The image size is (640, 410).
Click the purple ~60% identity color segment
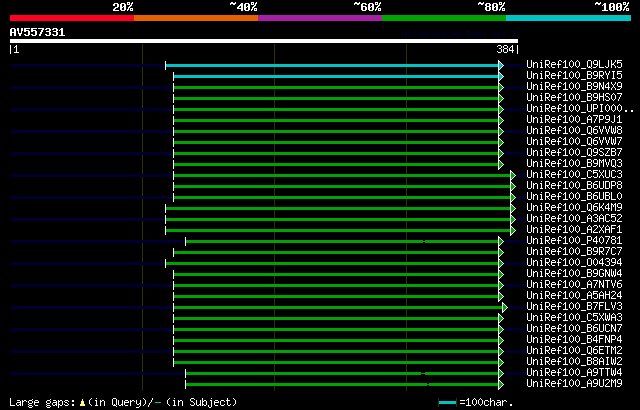(320, 18)
